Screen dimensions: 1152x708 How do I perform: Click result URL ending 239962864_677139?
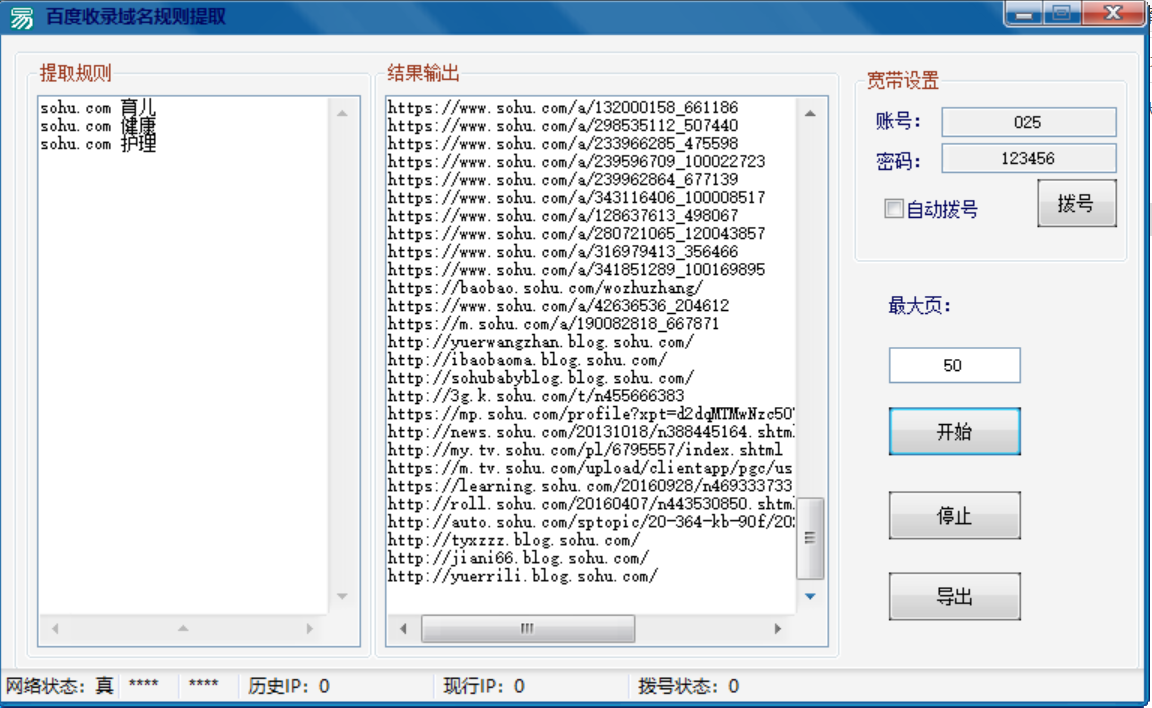click(563, 180)
